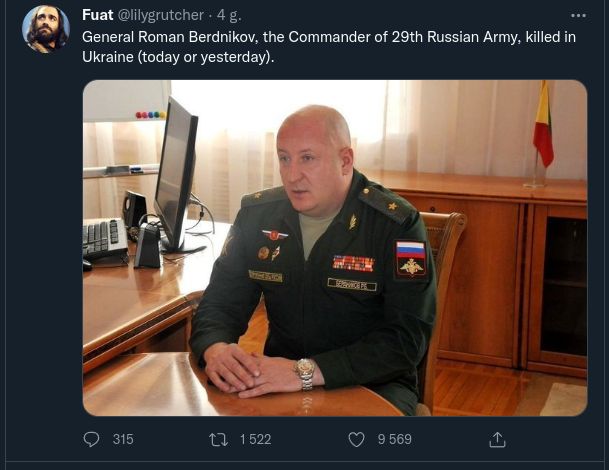Open Fuat's profile avatar picture
Viewport: 609px width, 470px height.
45,29
